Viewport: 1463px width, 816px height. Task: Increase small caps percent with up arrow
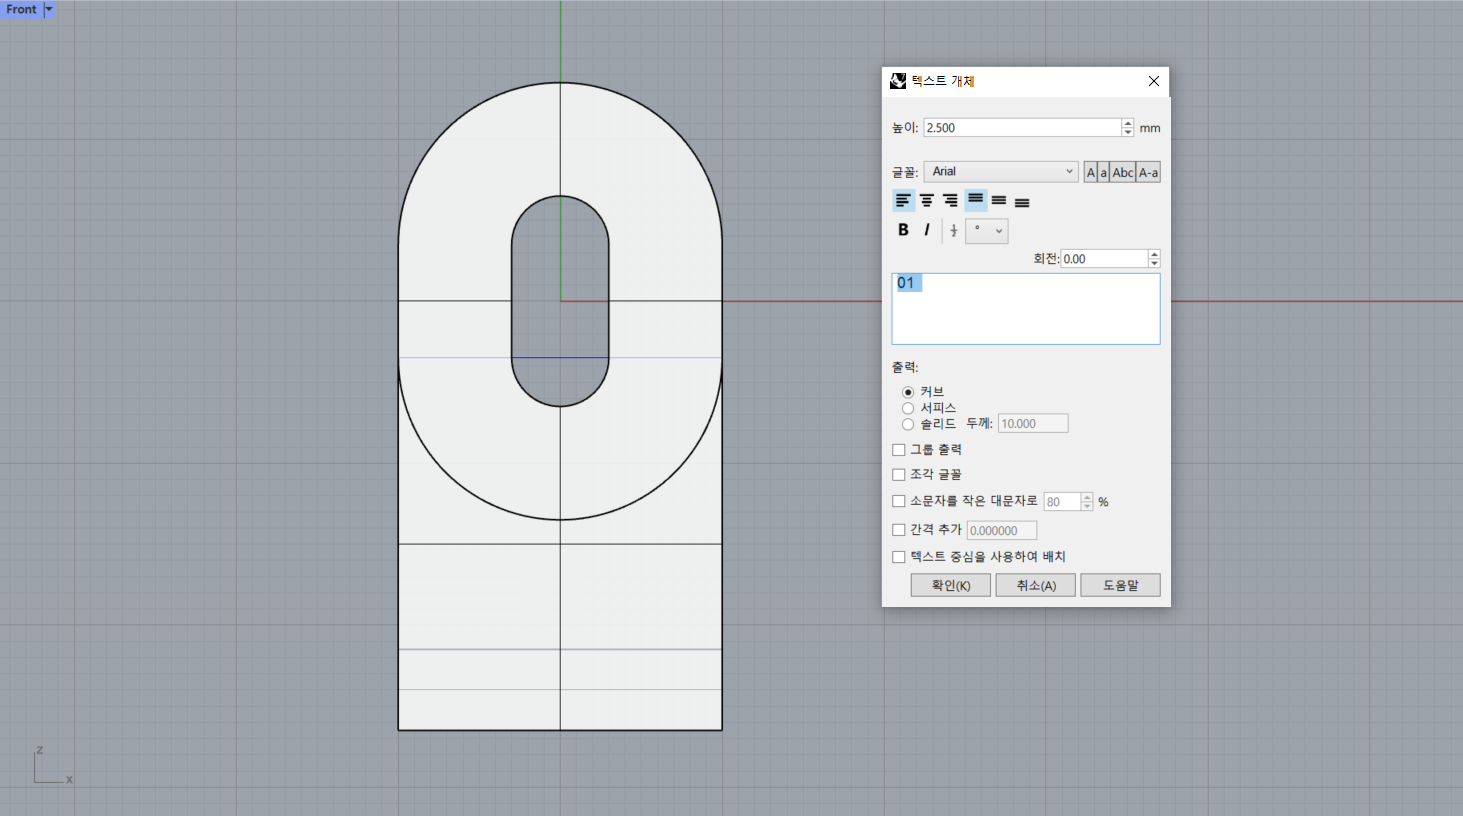coord(1087,497)
